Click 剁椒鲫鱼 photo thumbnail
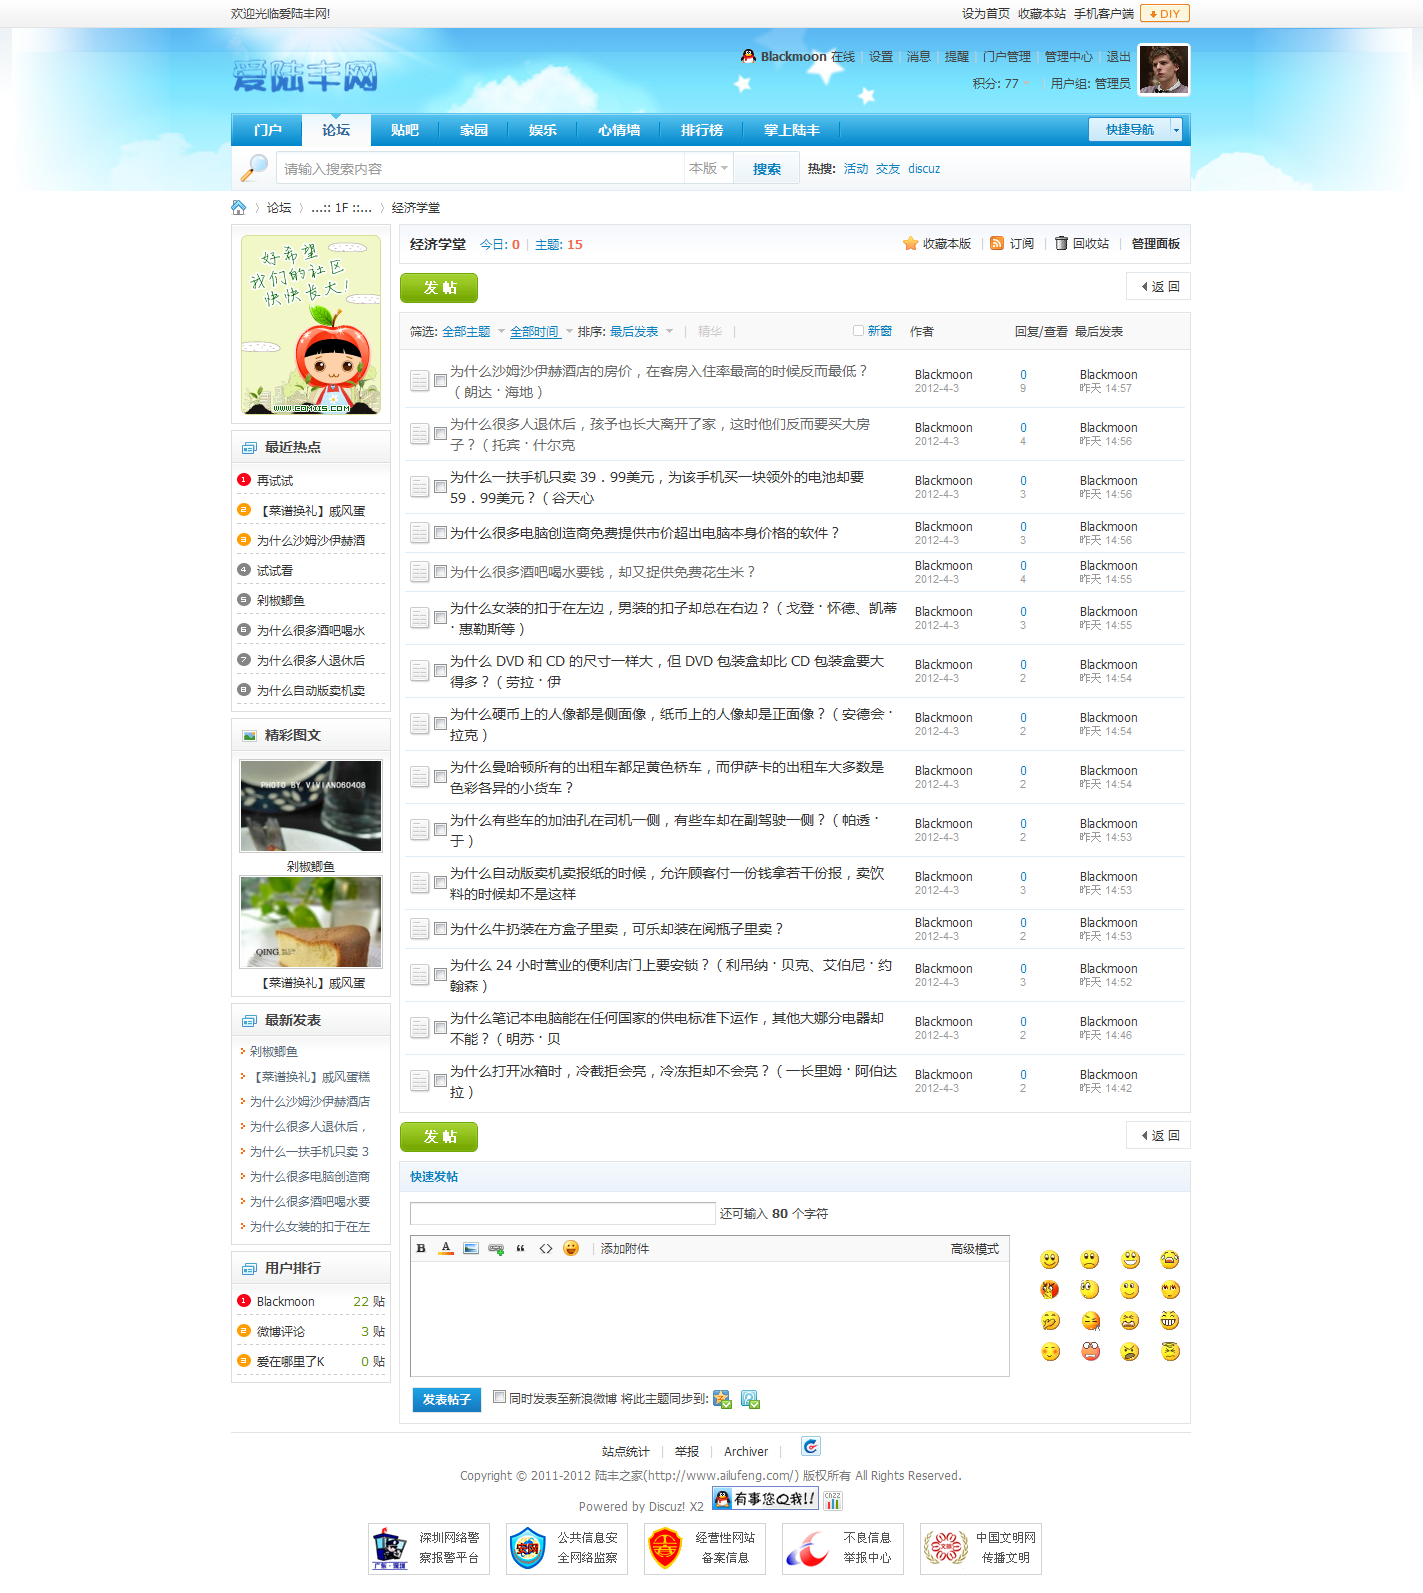1423x1593 pixels. [311, 806]
